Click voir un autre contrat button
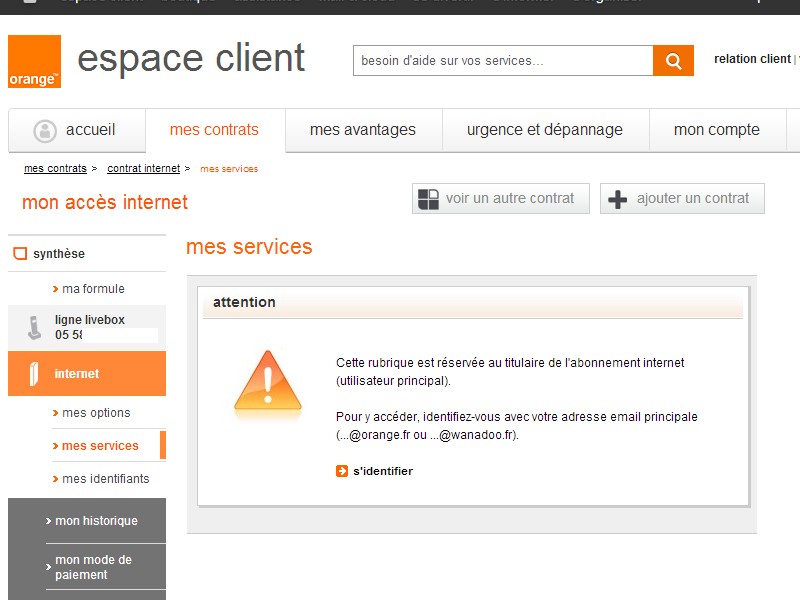The width and height of the screenshot is (800, 600). [x=501, y=198]
